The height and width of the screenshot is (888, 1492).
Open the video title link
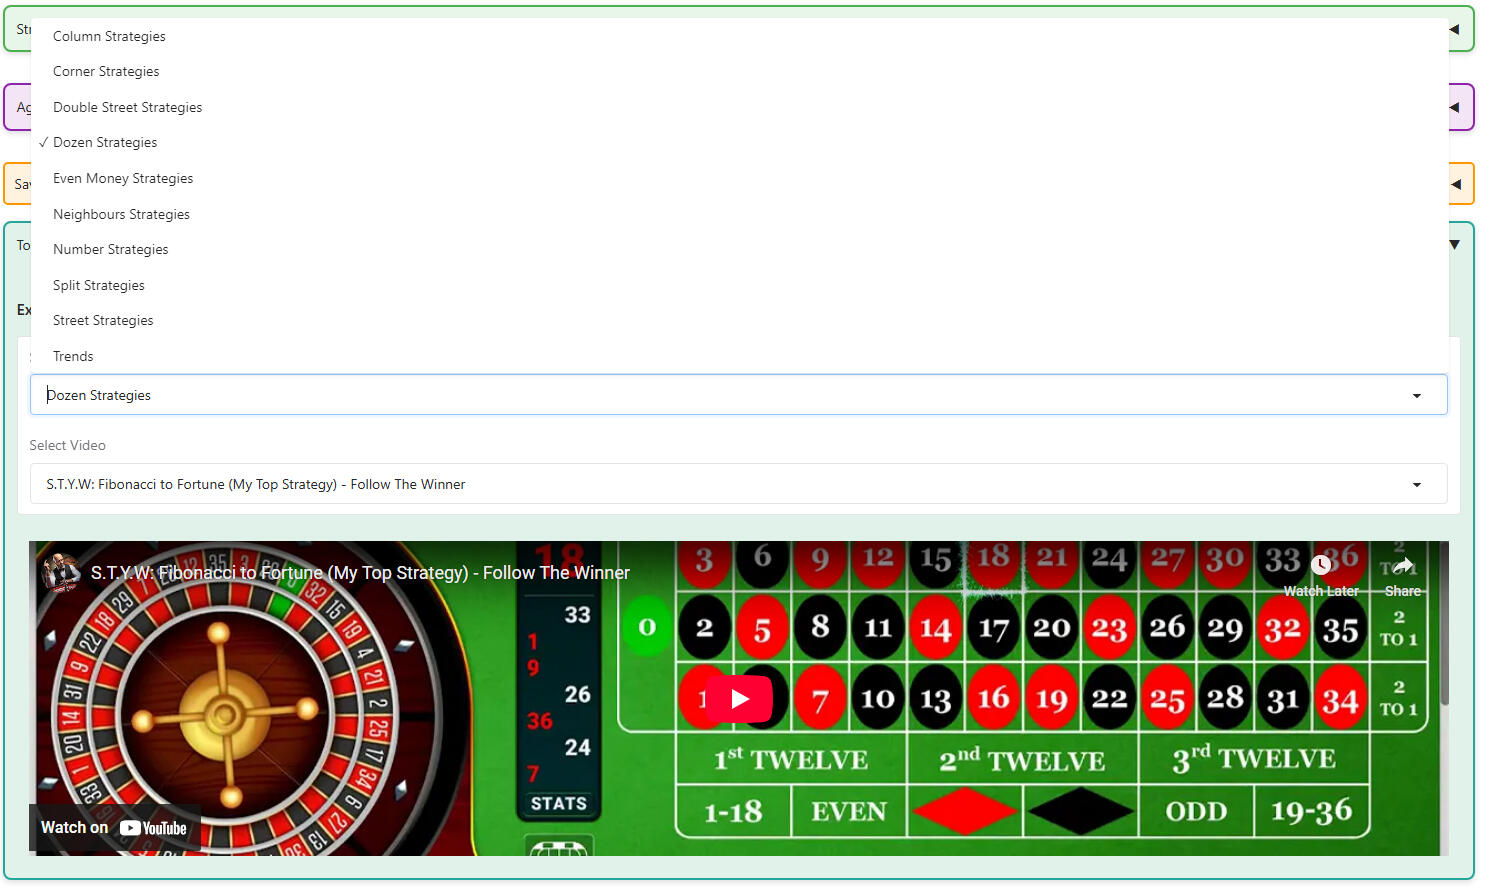tap(360, 573)
